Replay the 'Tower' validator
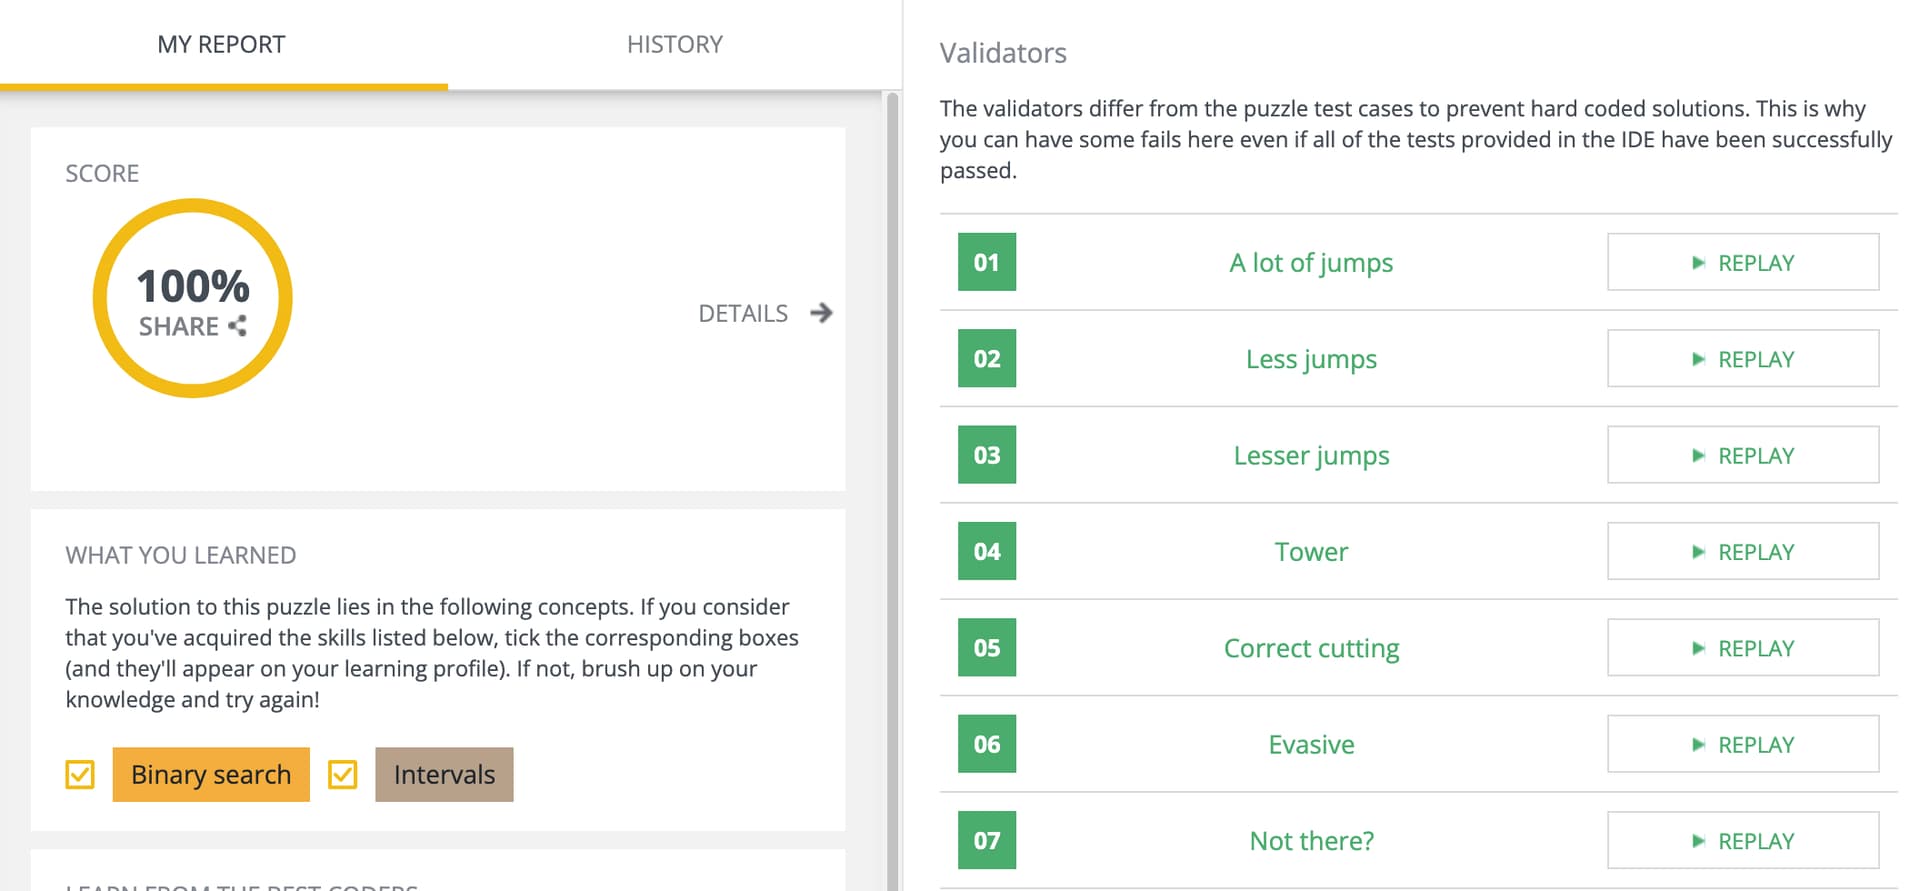The width and height of the screenshot is (1920, 891). point(1742,551)
